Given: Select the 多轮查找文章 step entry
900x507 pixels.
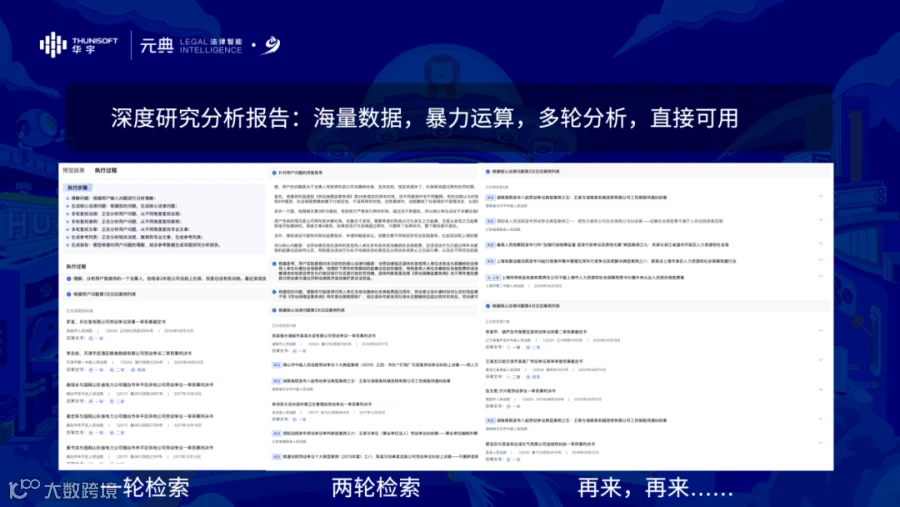Looking at the screenshot, I should pyautogui.click(x=127, y=229).
